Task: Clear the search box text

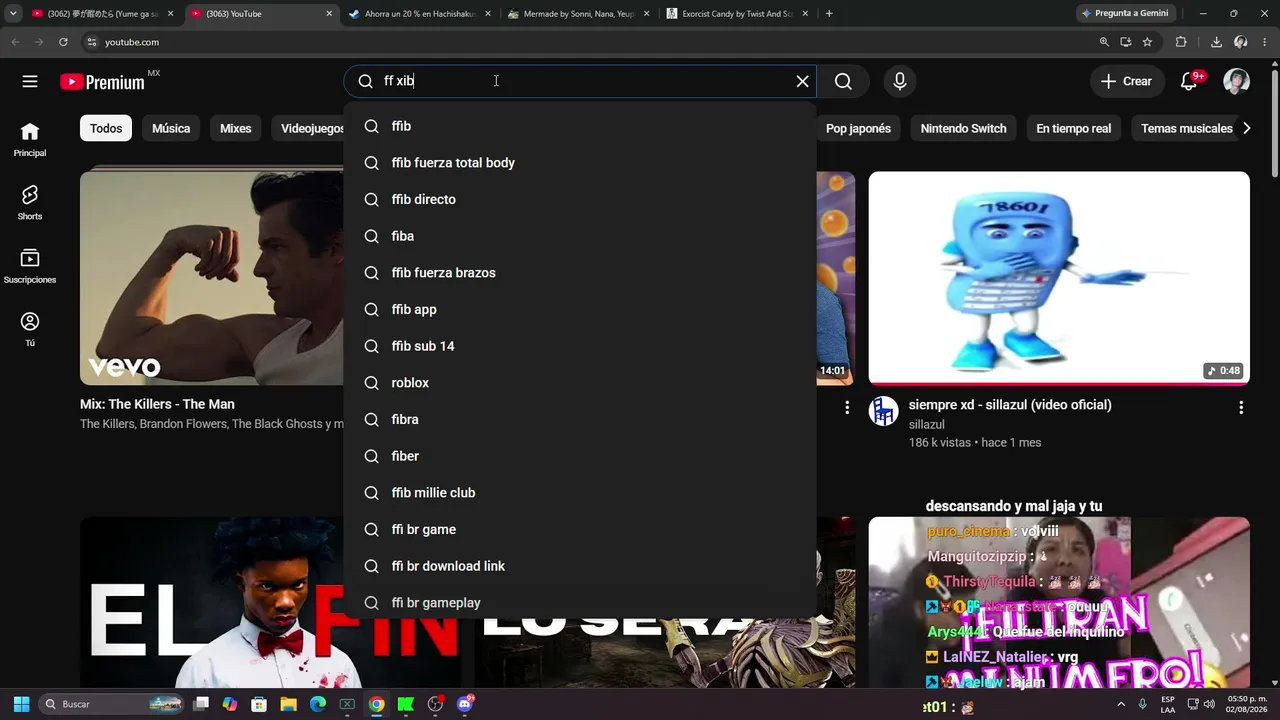Action: point(802,81)
